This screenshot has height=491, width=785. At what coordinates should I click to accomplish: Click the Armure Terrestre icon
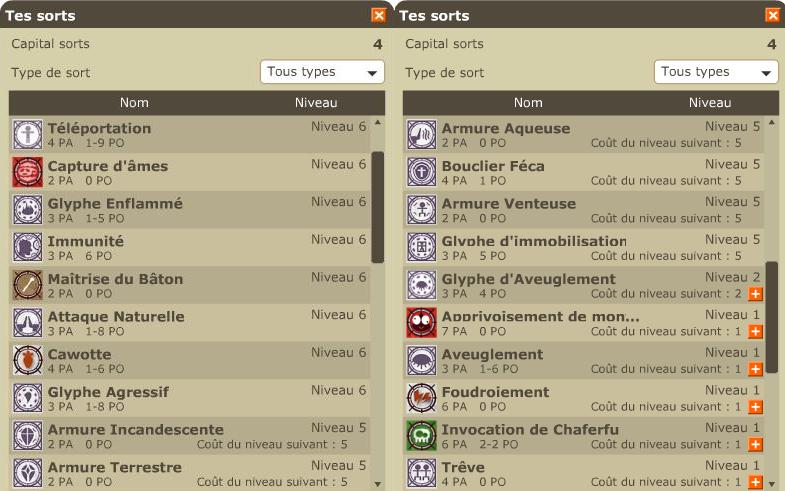click(x=28, y=473)
